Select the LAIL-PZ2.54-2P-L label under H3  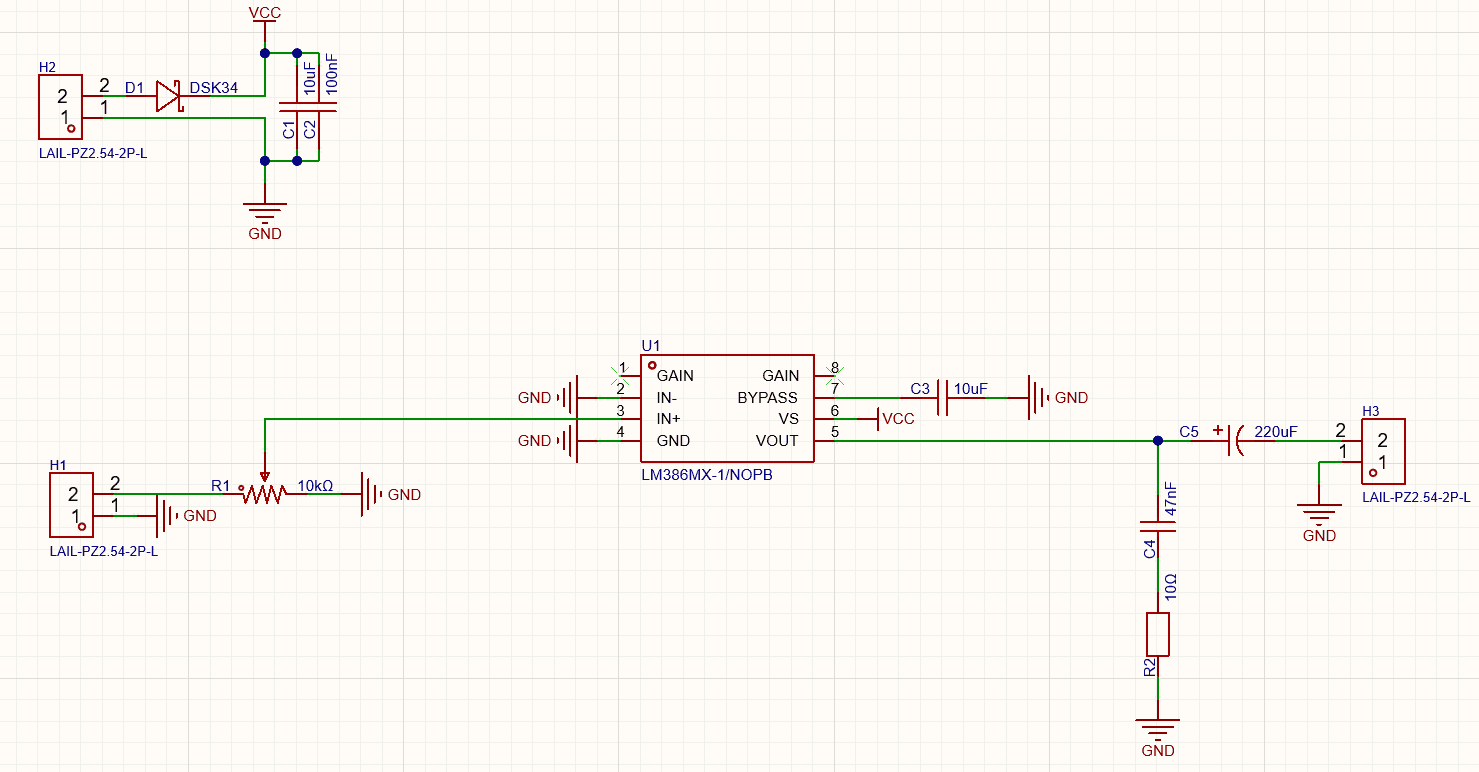[1416, 497]
